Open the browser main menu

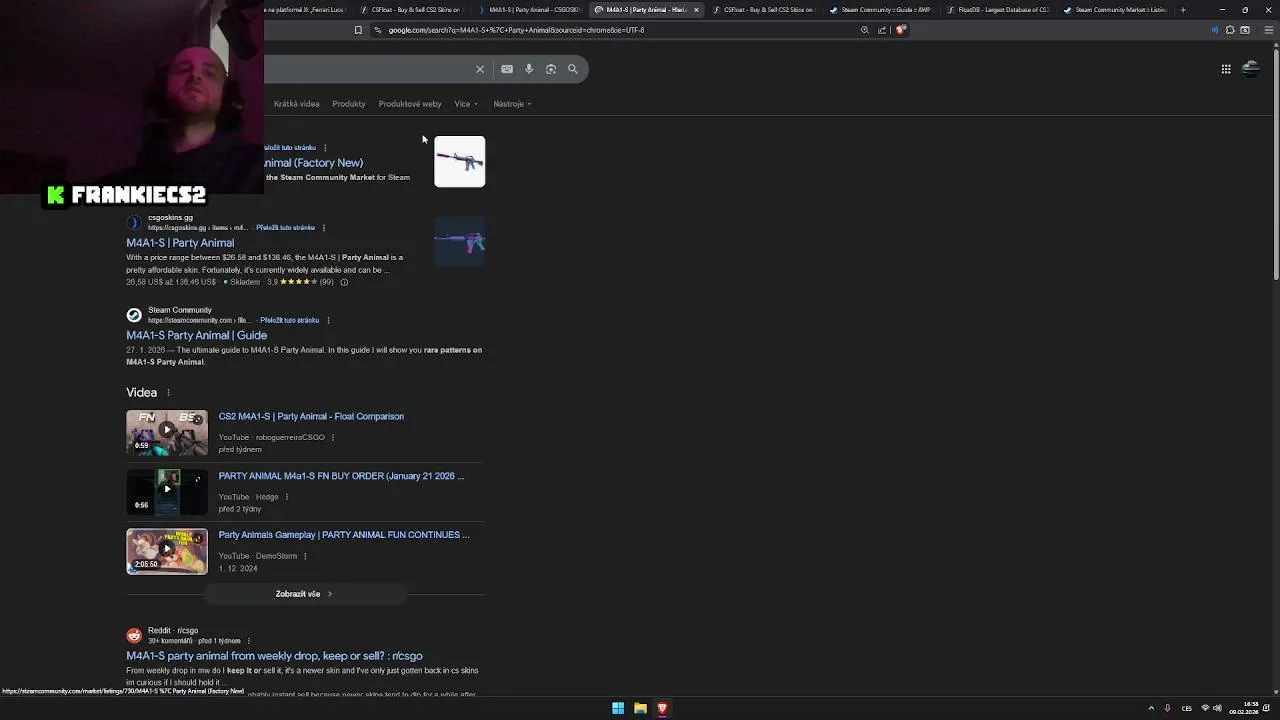tap(1269, 30)
